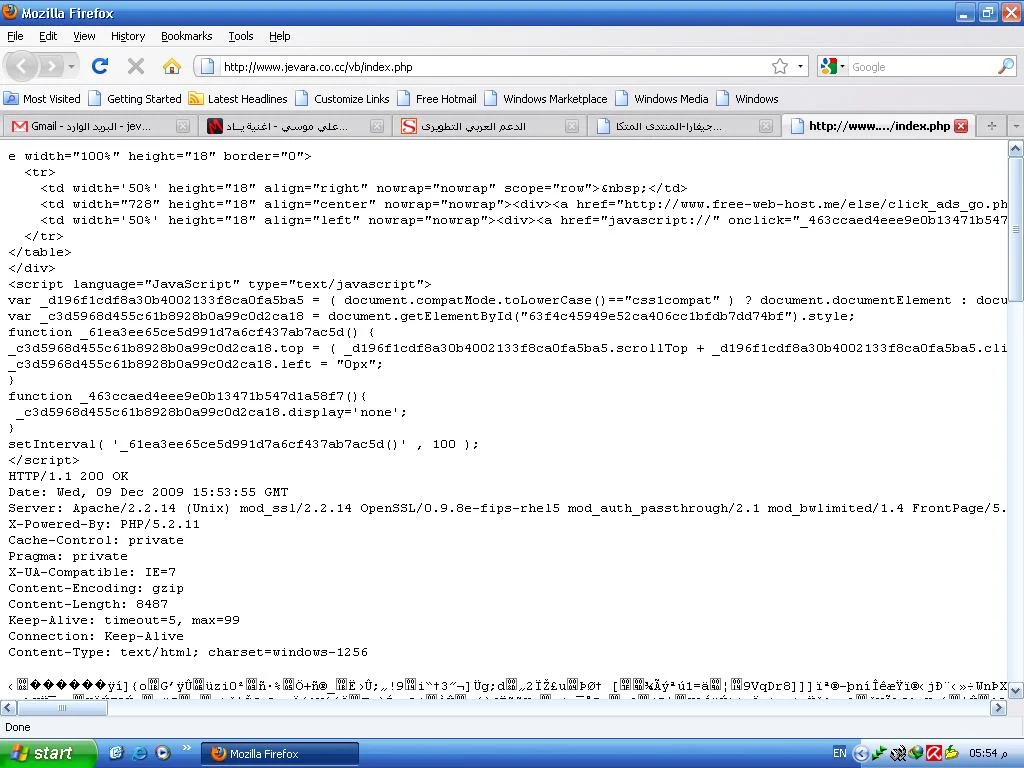Switch to the Gmail tab
Viewport: 1024px width, 768px height.
tap(90, 126)
